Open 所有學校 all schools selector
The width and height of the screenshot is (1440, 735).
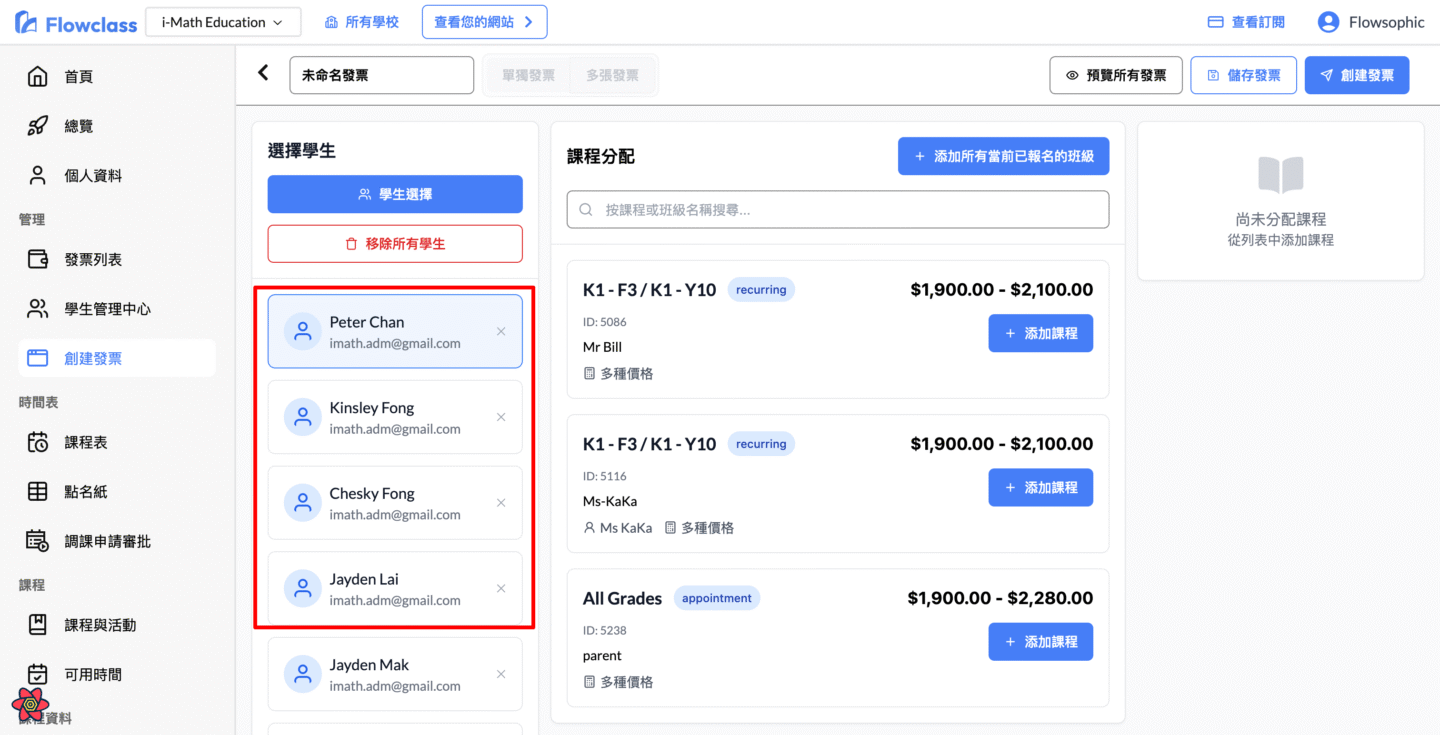tap(361, 22)
